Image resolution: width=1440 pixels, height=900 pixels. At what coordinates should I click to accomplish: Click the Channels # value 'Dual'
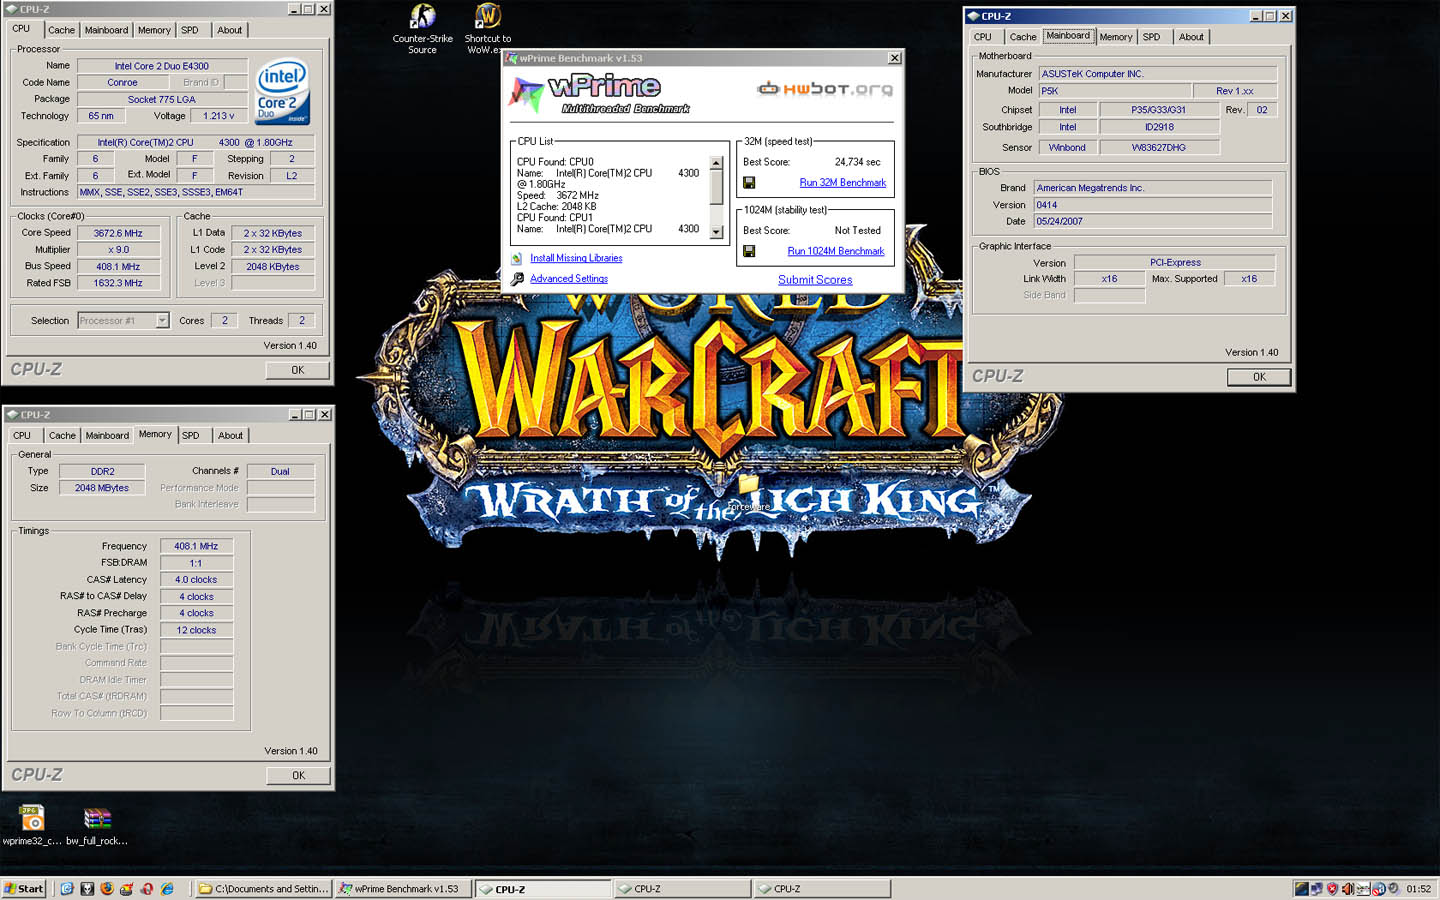click(280, 471)
